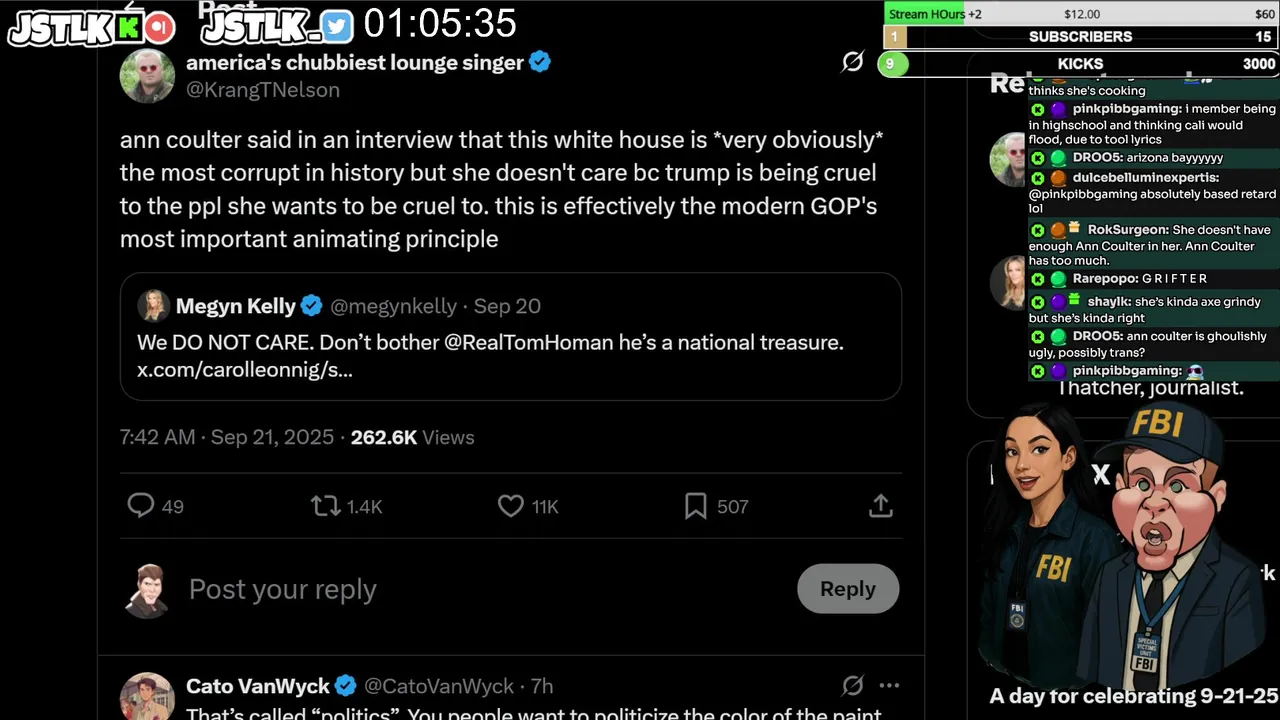
Task: Like the post with heart icon
Action: [511, 506]
